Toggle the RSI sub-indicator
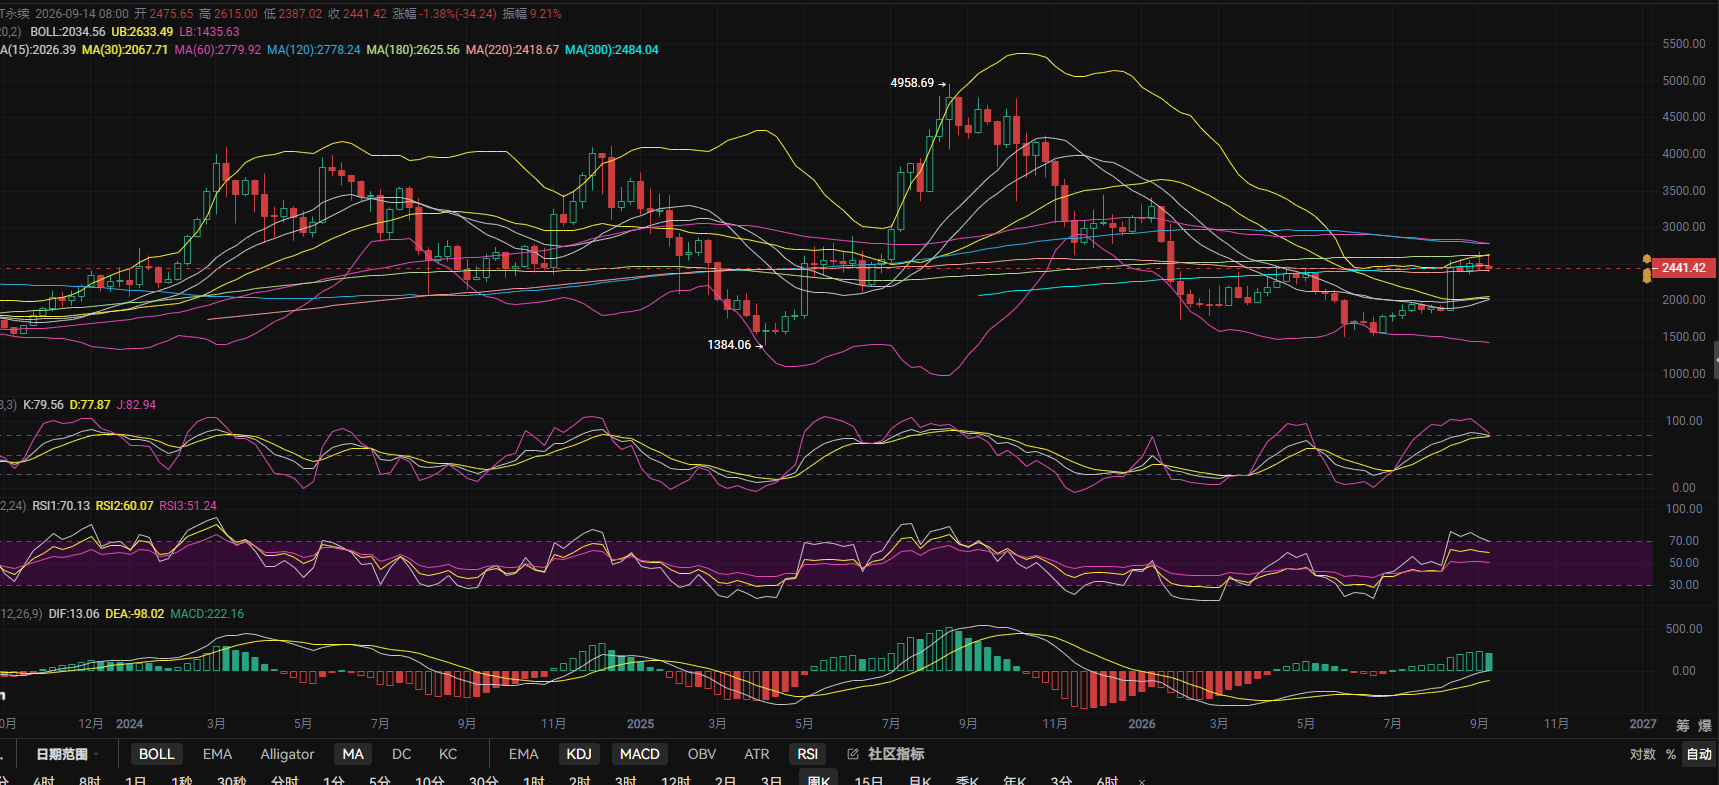1719x785 pixels. click(808, 754)
